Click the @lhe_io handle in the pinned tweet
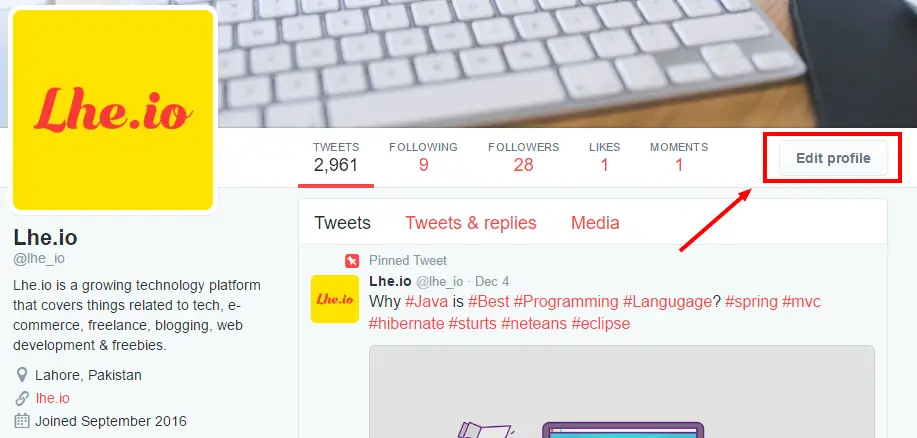This screenshot has height=438, width=917. (439, 281)
